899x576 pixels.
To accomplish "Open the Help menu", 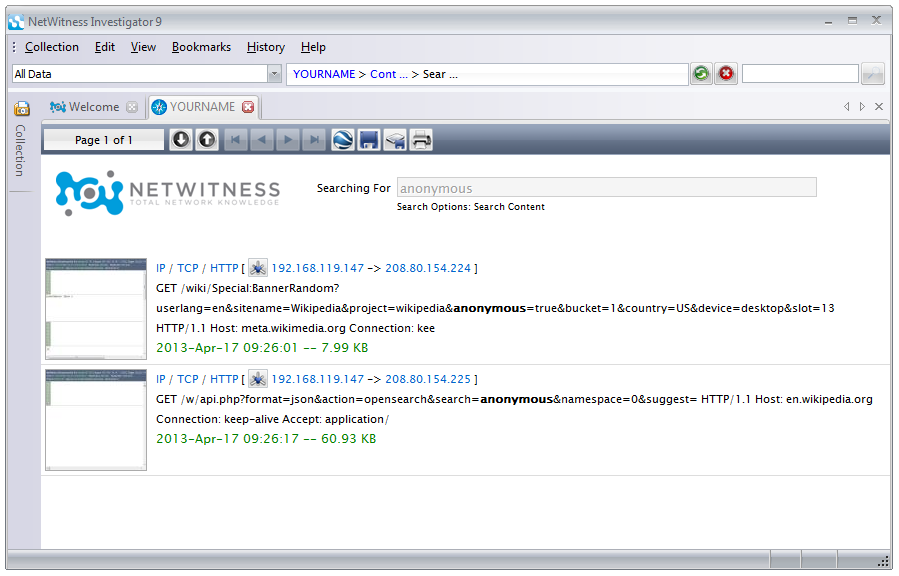I will tap(313, 47).
